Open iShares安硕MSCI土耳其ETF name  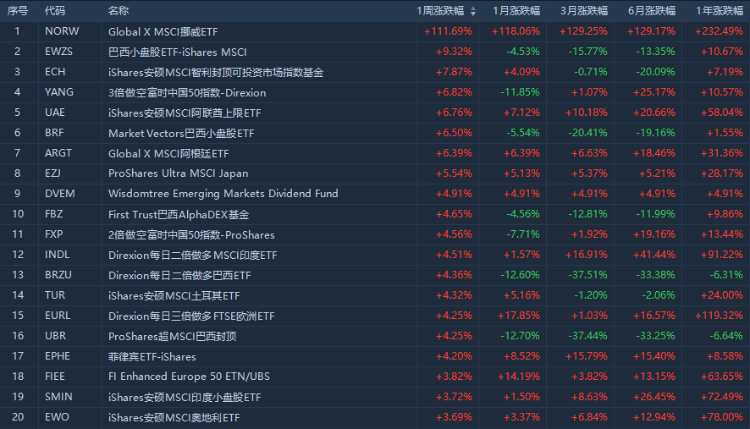click(x=174, y=296)
